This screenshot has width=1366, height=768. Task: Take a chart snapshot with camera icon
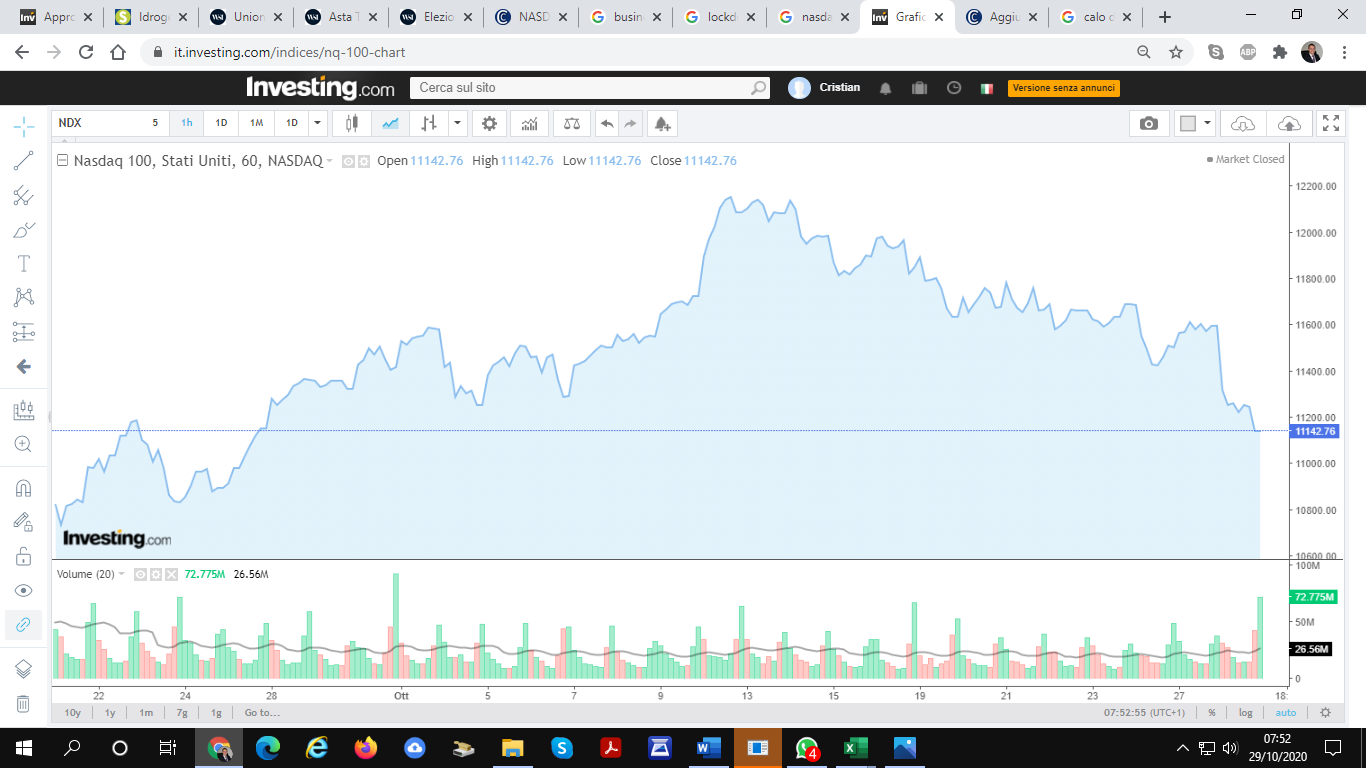[1149, 123]
